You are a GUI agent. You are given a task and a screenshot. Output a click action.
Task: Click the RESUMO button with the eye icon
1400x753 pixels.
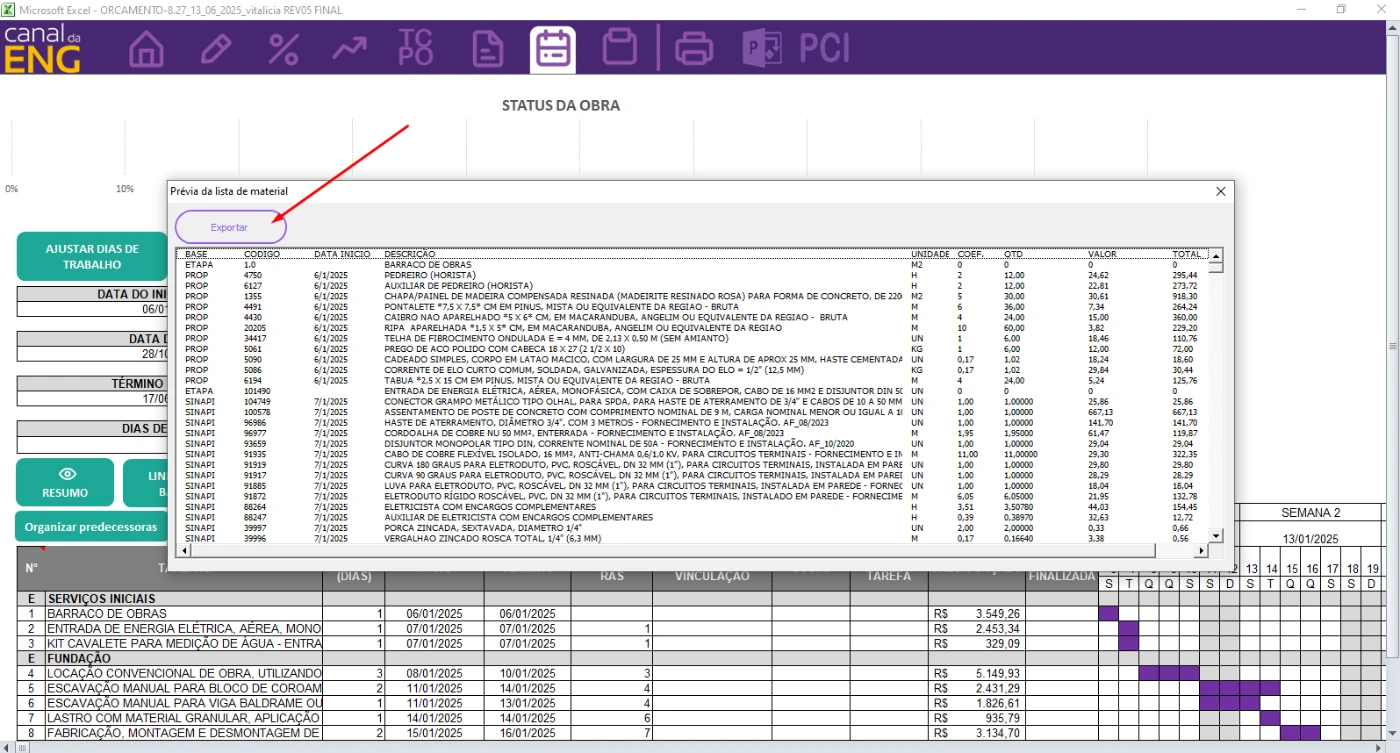(65, 483)
